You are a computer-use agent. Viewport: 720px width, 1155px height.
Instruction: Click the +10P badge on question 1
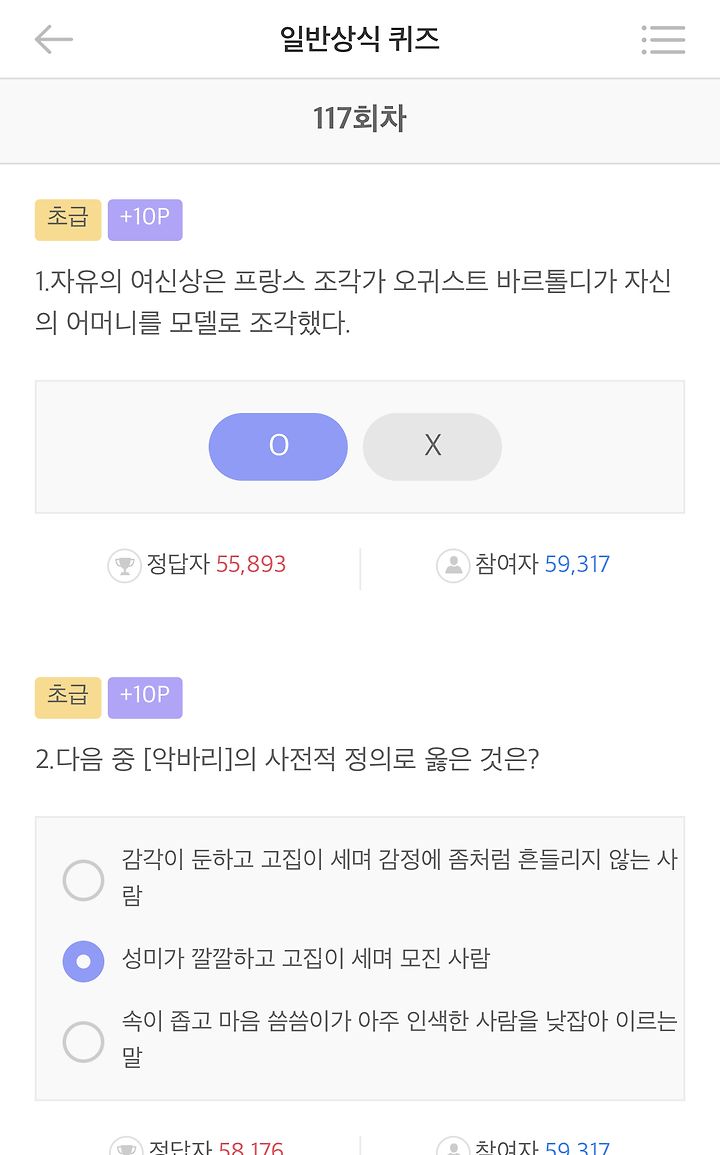tap(145, 219)
